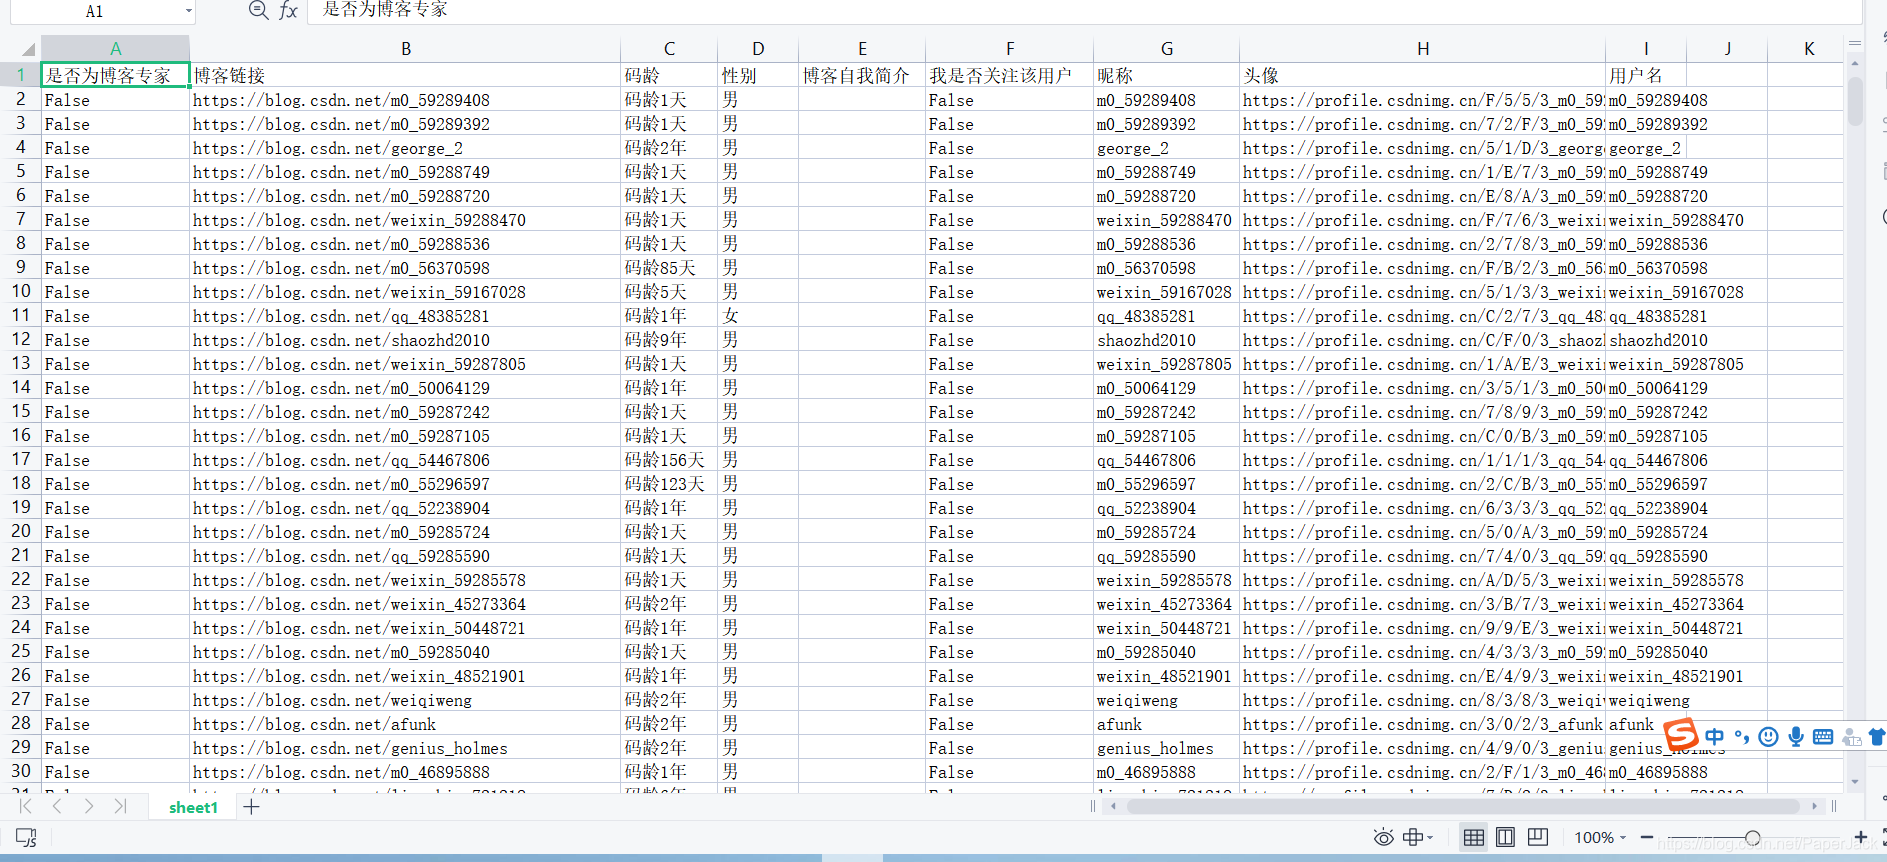1887x862 pixels.
Task: Go to last sheet navigation arrow
Action: pos(120,806)
